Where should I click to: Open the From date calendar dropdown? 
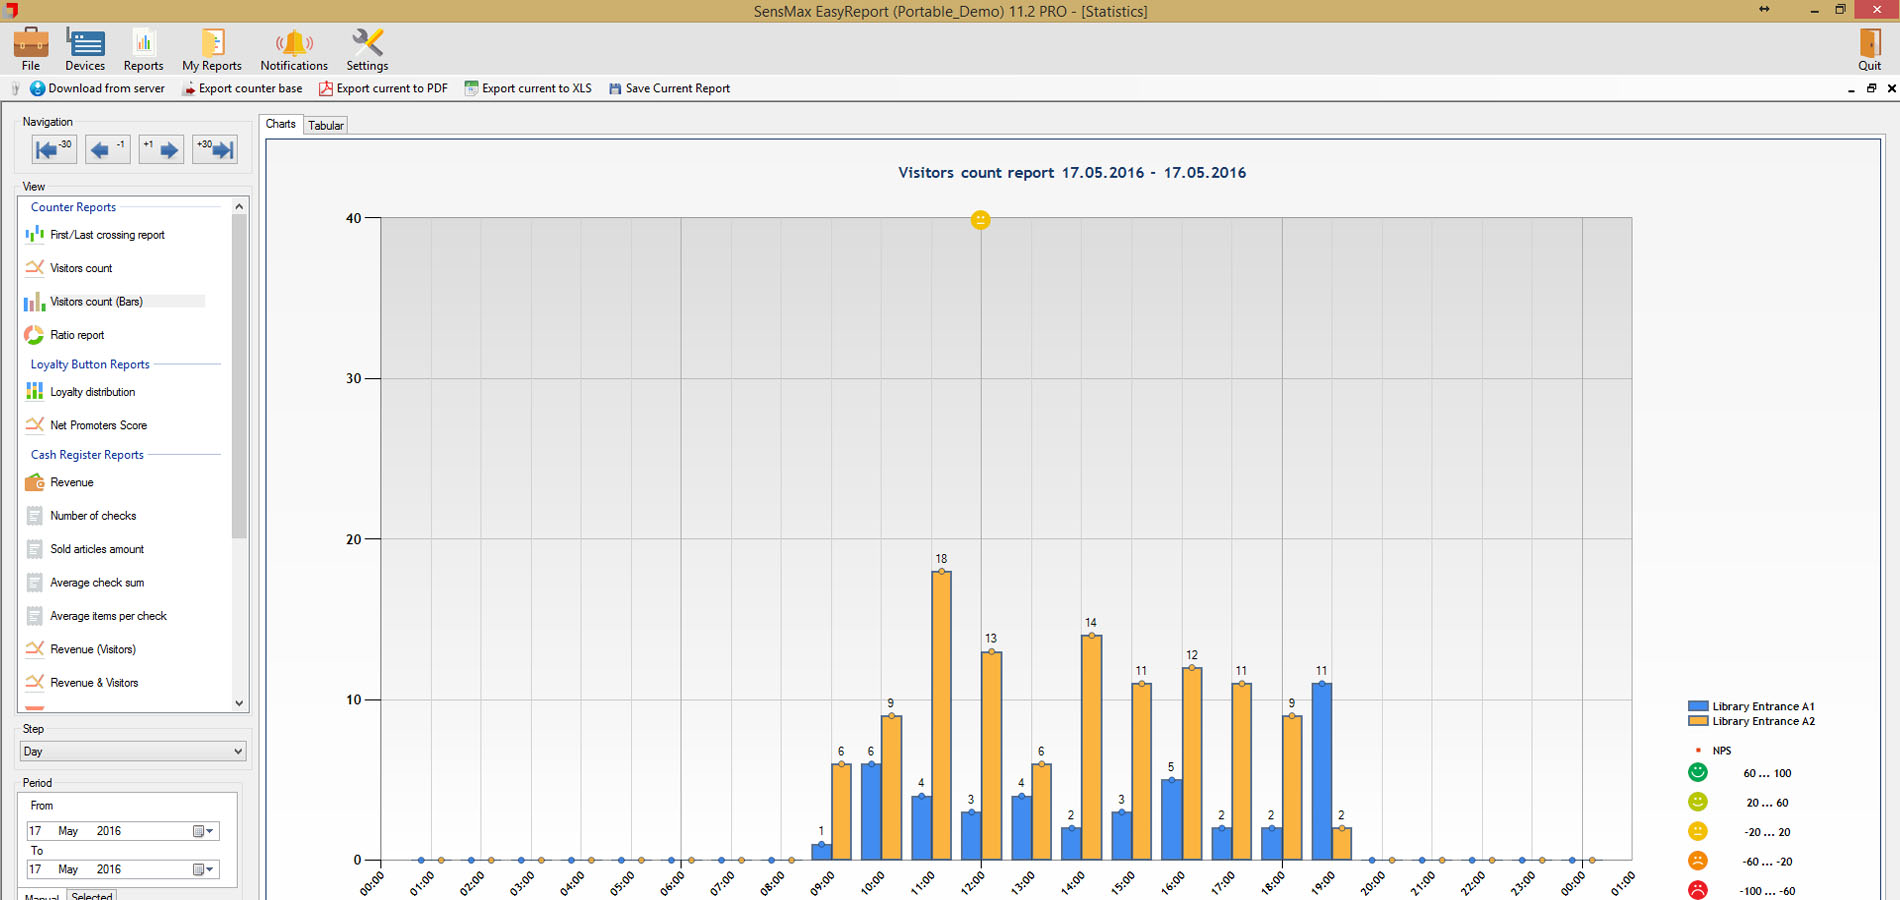pos(203,831)
